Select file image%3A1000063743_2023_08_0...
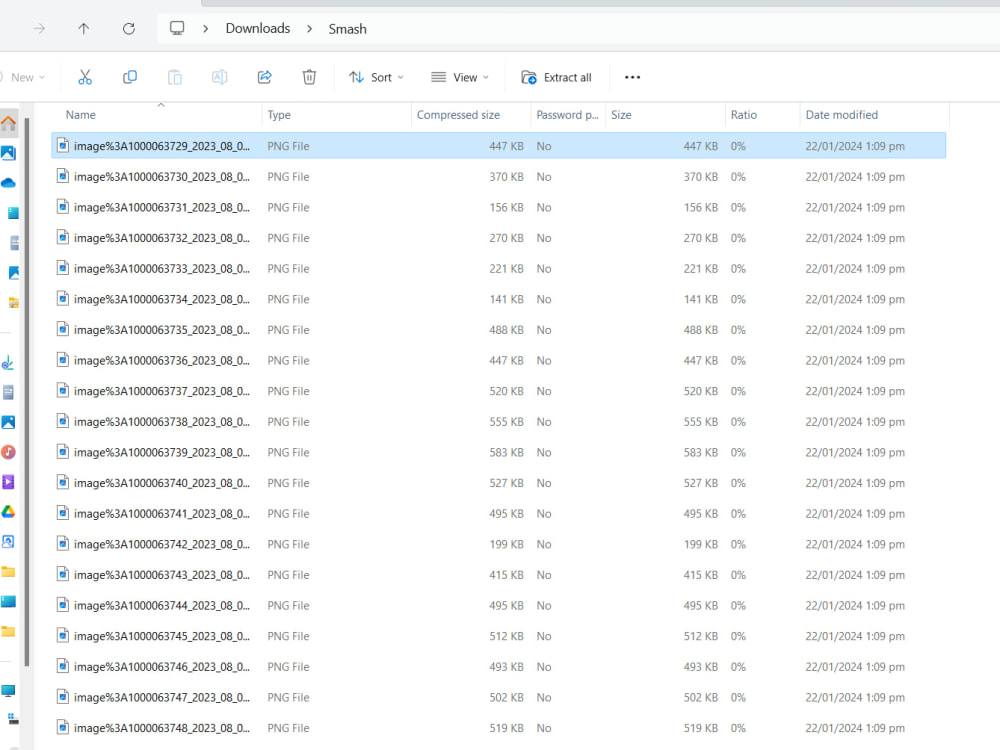 coord(498,575)
